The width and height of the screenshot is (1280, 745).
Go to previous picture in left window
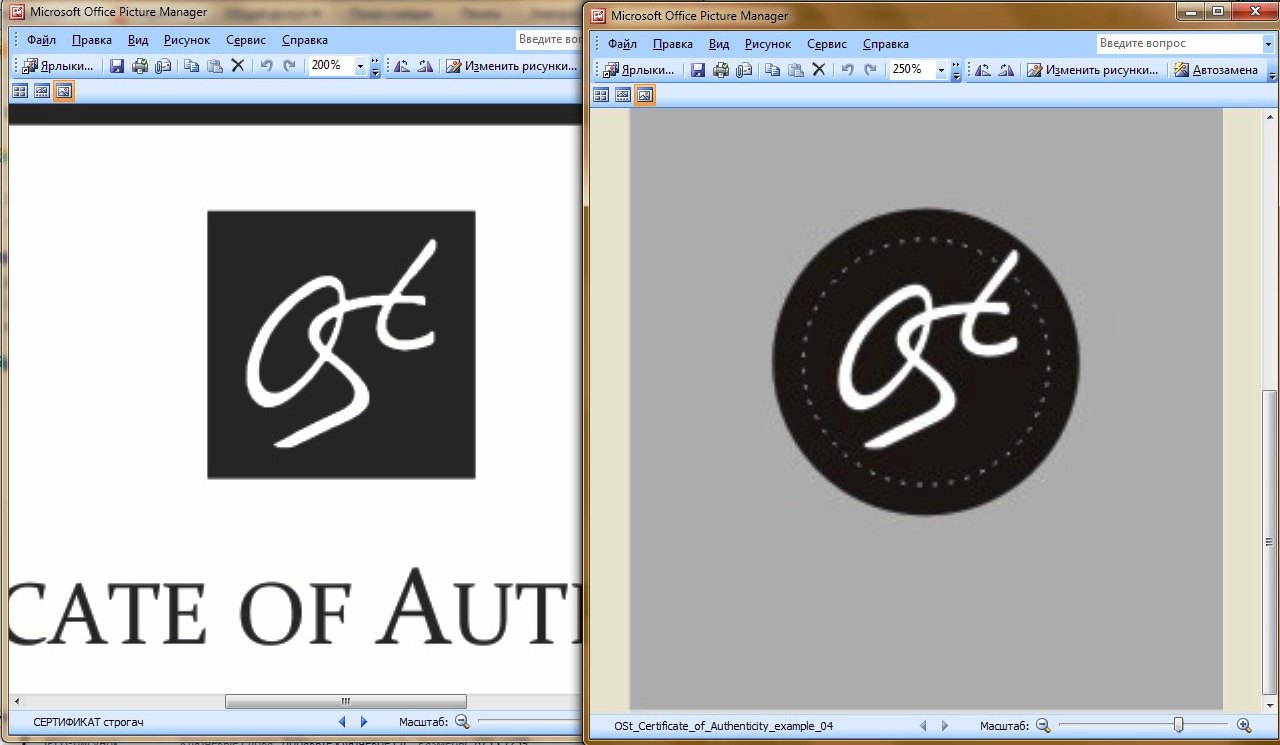coord(341,721)
